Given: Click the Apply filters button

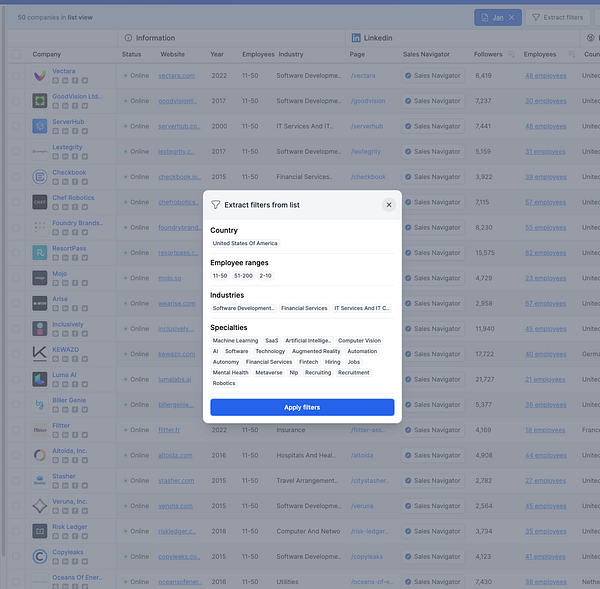Looking at the screenshot, I should pos(302,407).
